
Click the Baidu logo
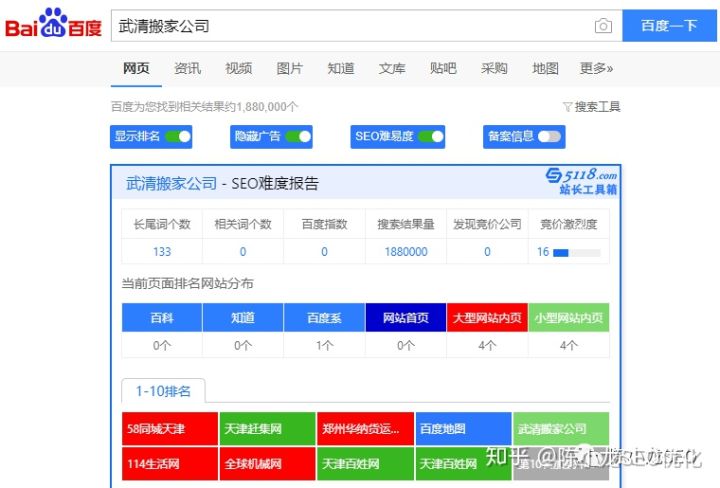pos(53,23)
